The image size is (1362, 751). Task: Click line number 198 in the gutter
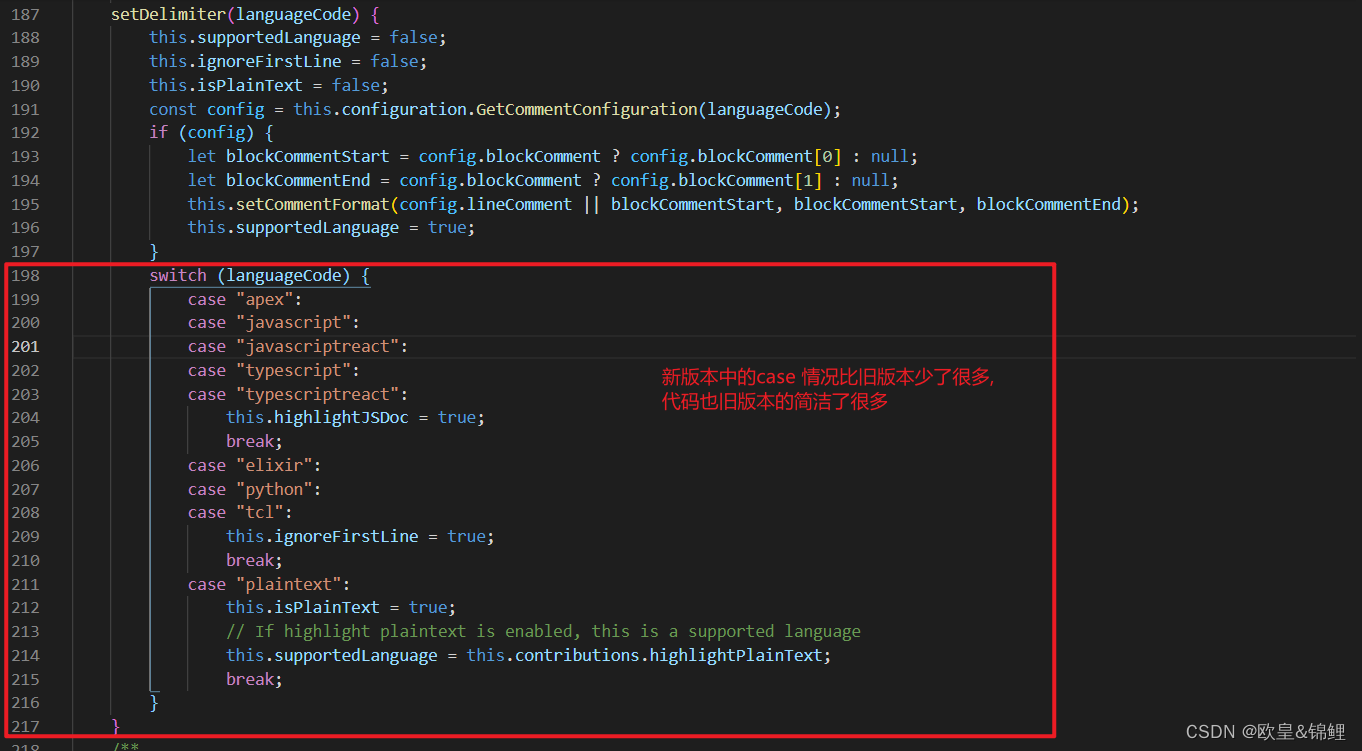(25, 276)
